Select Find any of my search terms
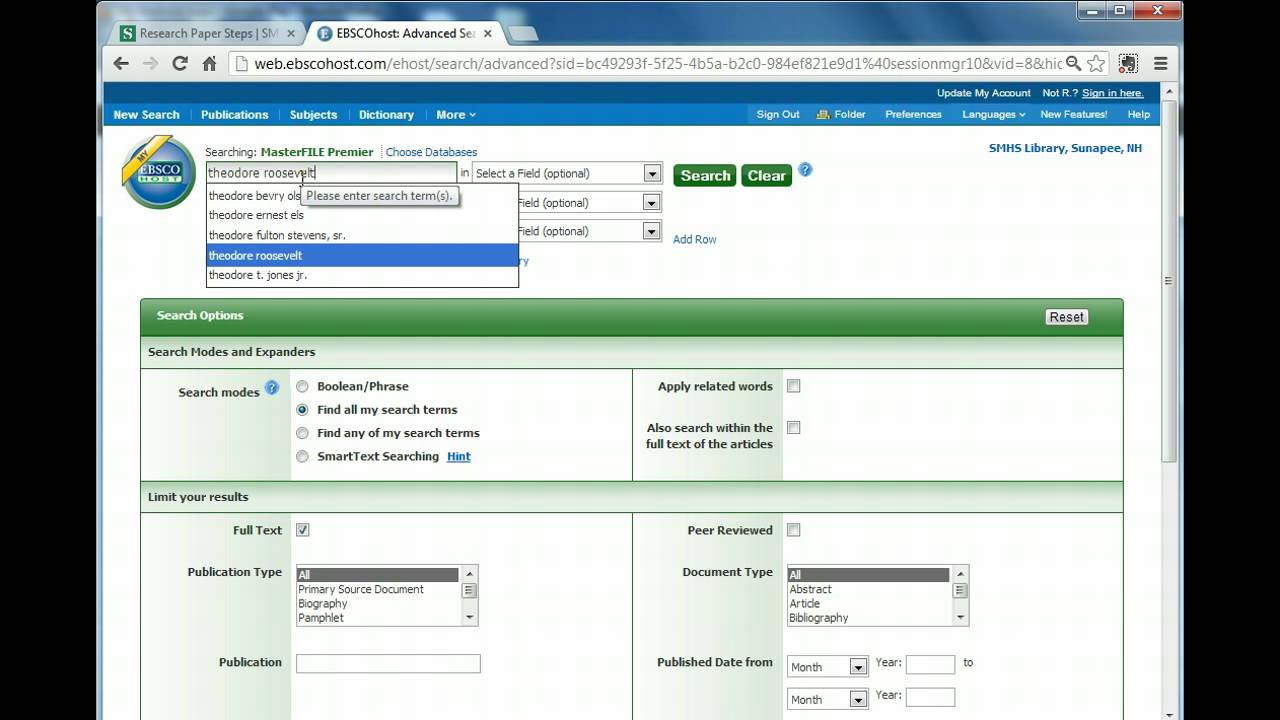The image size is (1280, 720). point(302,433)
